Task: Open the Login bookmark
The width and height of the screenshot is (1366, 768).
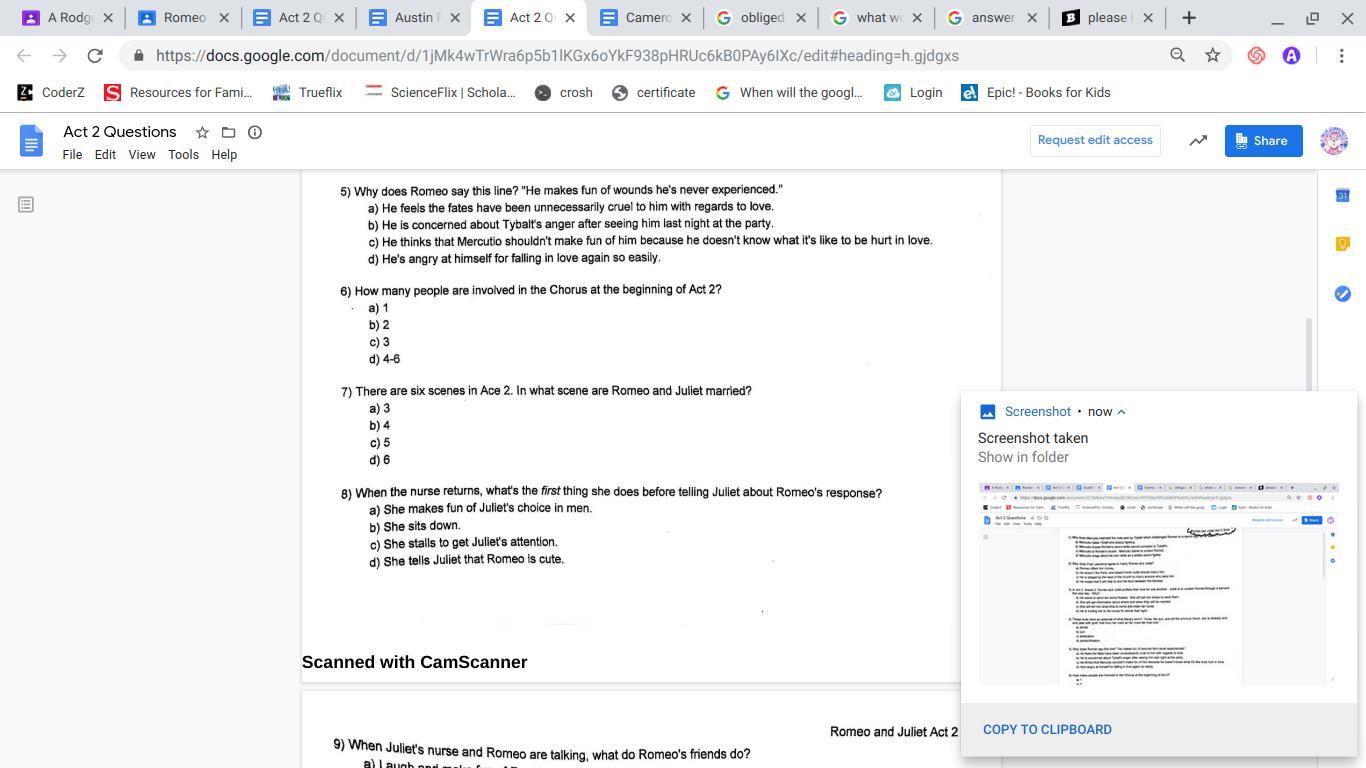Action: click(913, 93)
